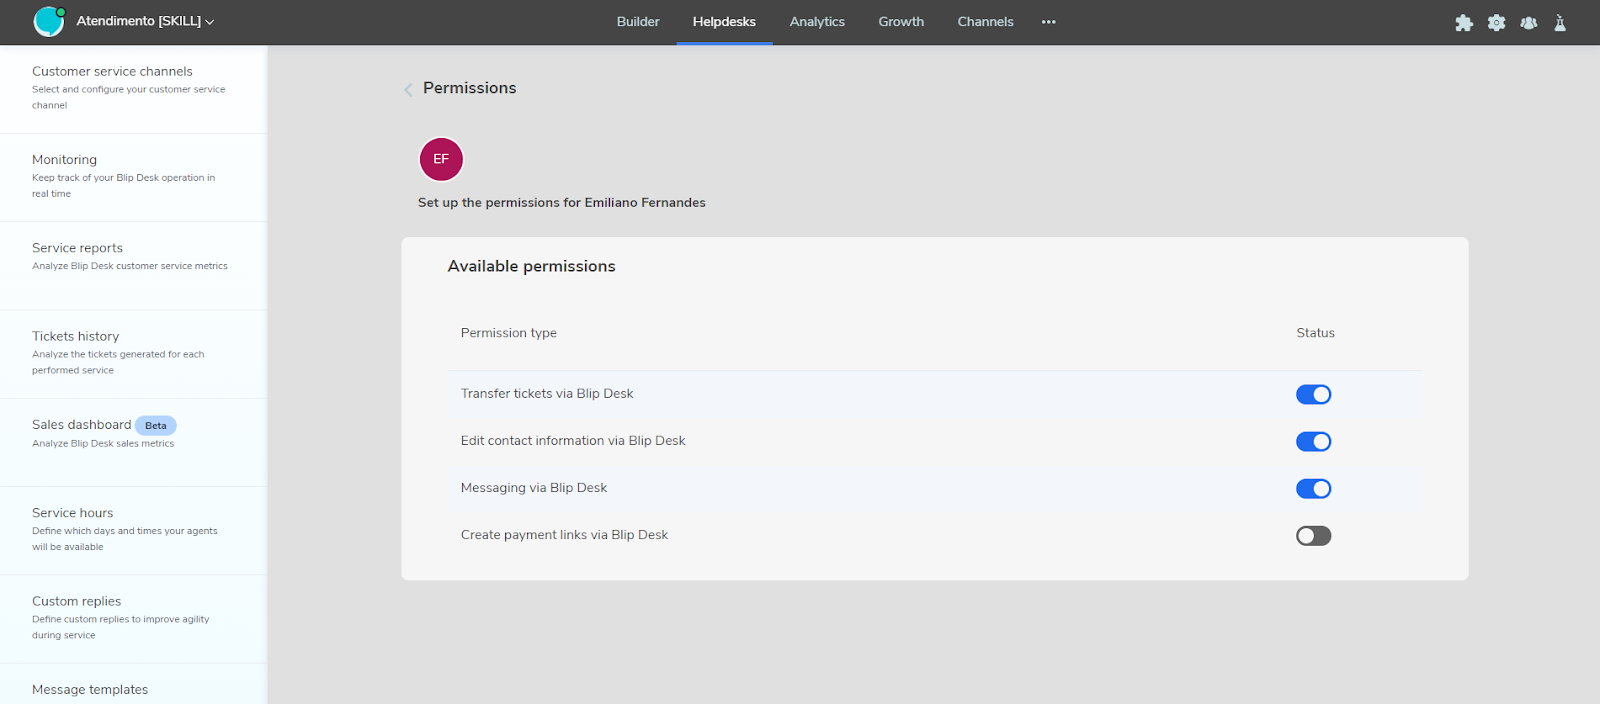
Task: Switch to the Builder tab
Action: coord(638,22)
